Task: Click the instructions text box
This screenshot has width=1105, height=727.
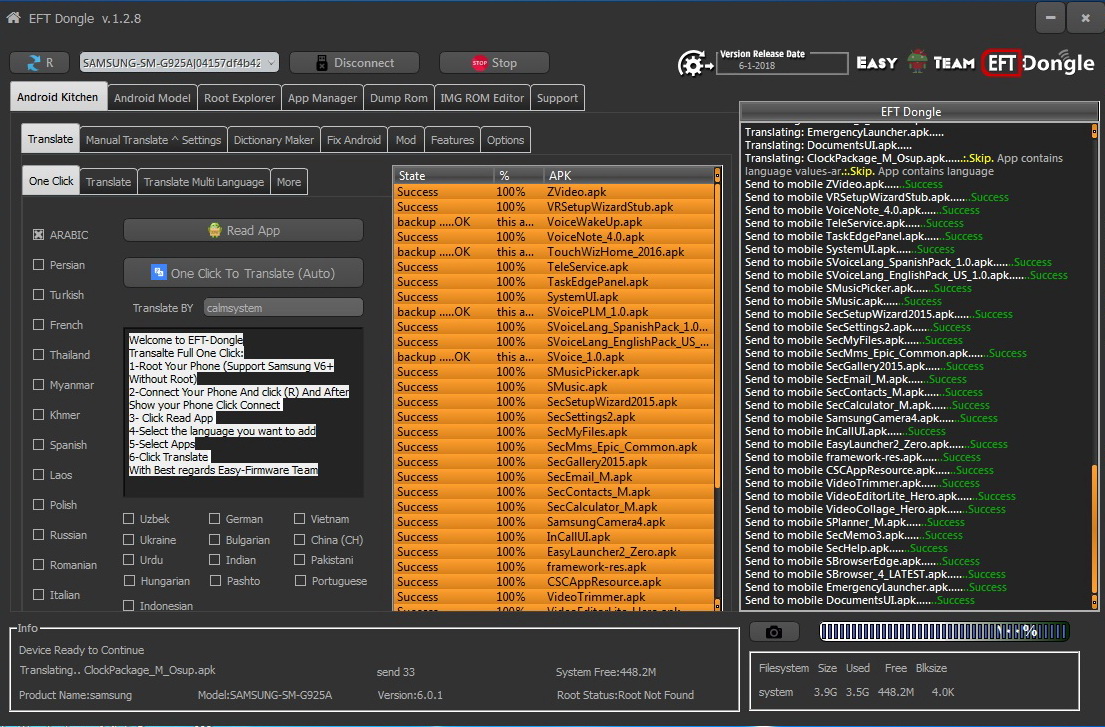Action: coord(244,412)
